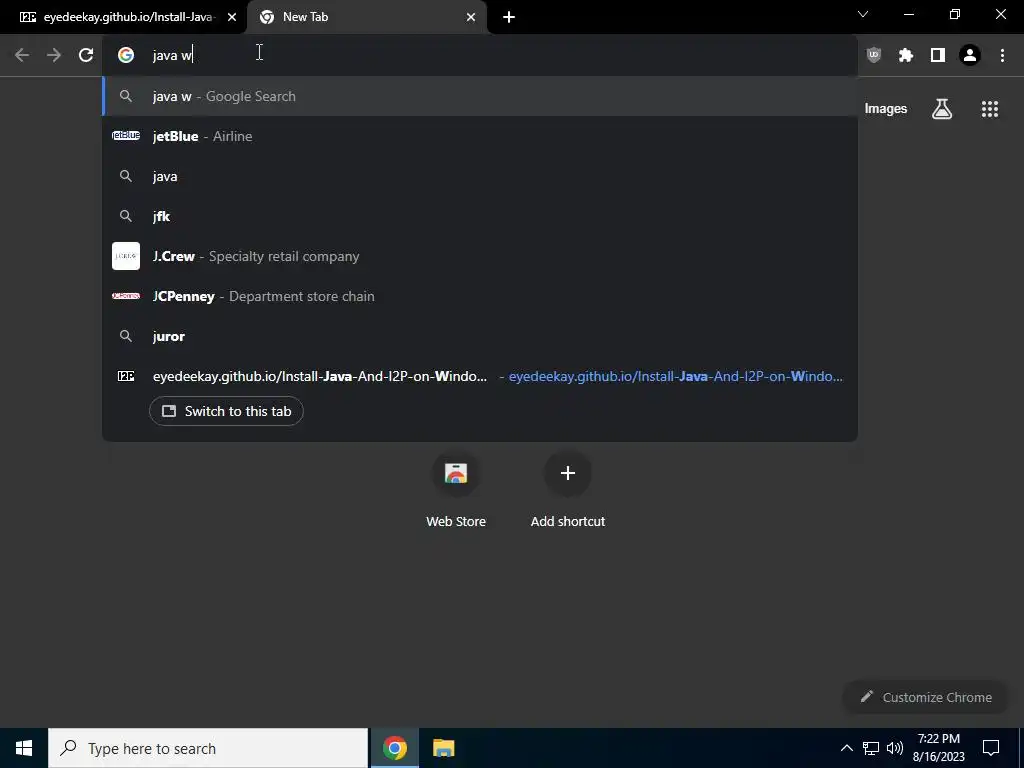
Task: Go back using the back arrow
Action: (x=22, y=55)
